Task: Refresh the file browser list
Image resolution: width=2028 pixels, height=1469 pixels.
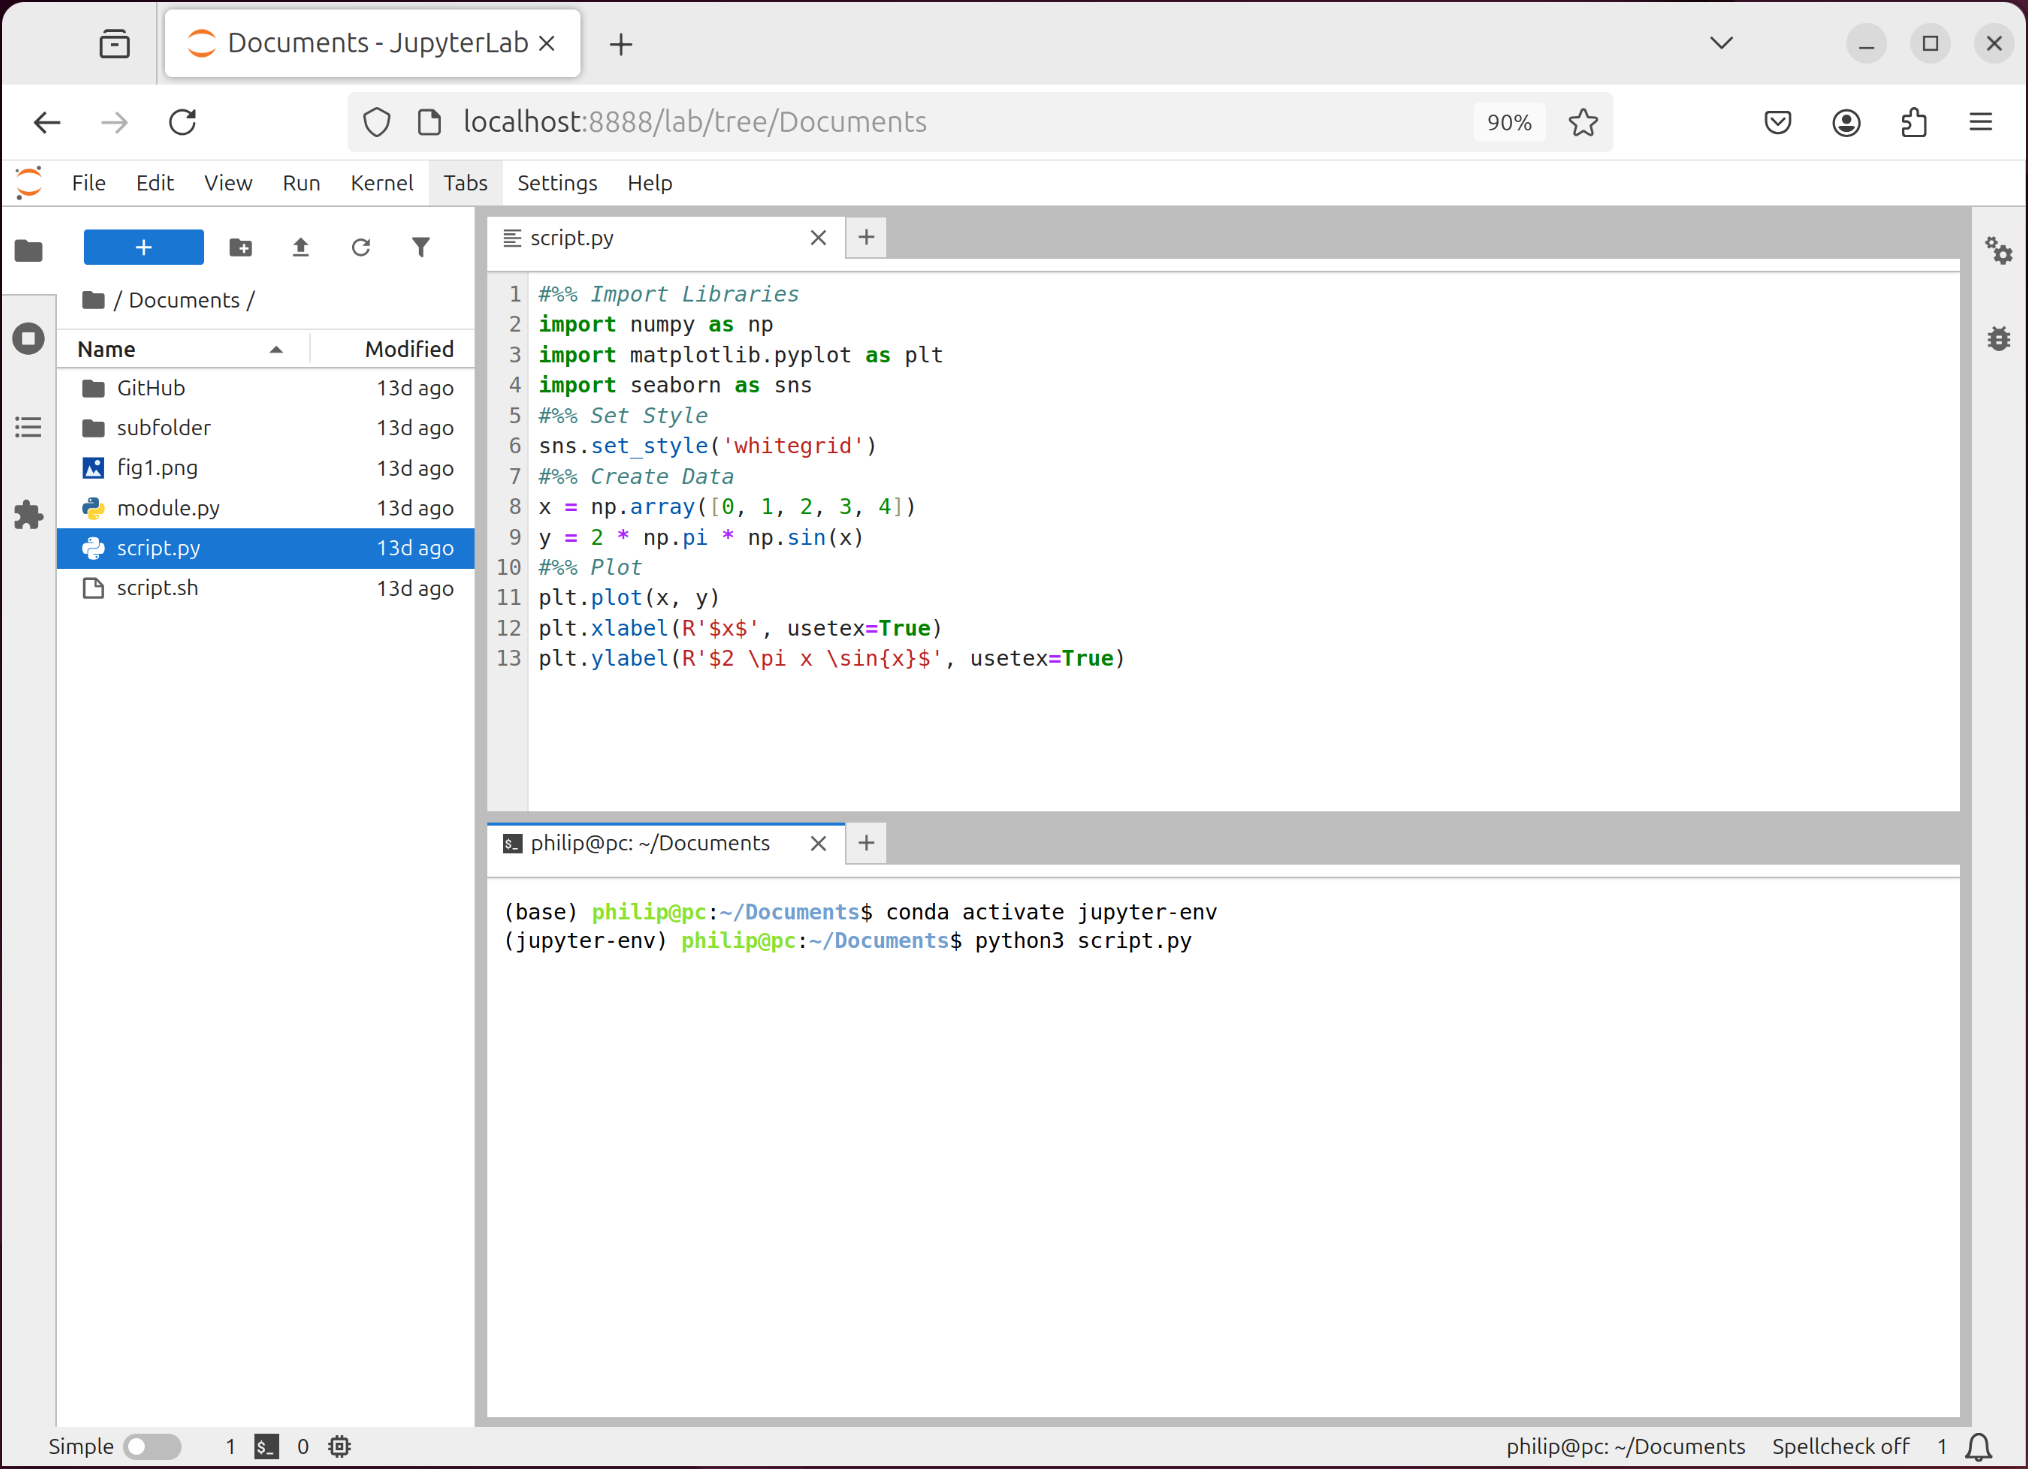Action: coord(361,247)
